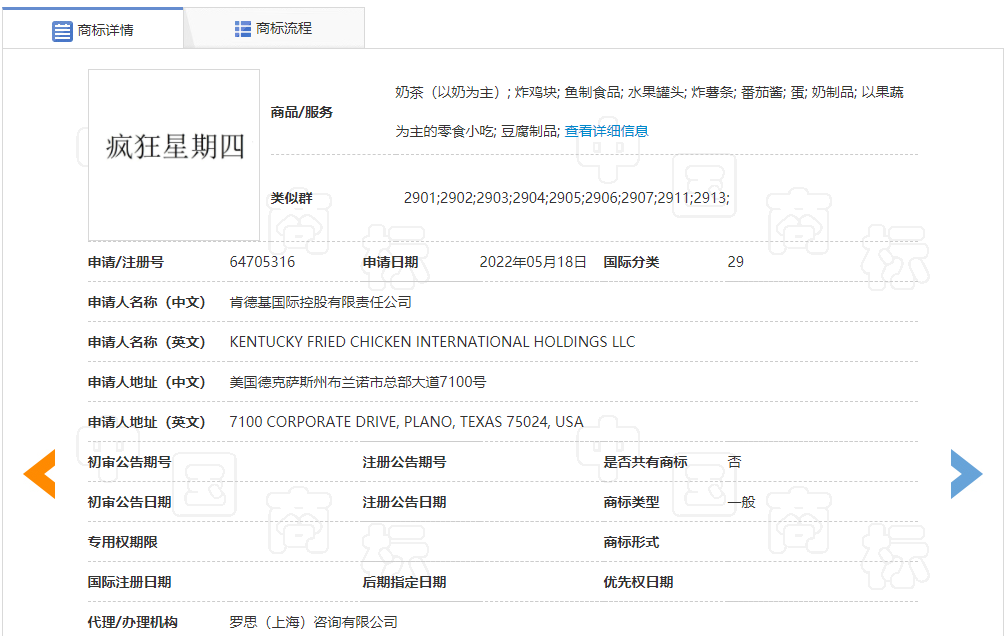Click KENTUCKY FRIED CHICKEN INTERNATIONAL HOLDINGS LLC text
The width and height of the screenshot is (1007, 636).
[x=432, y=342]
